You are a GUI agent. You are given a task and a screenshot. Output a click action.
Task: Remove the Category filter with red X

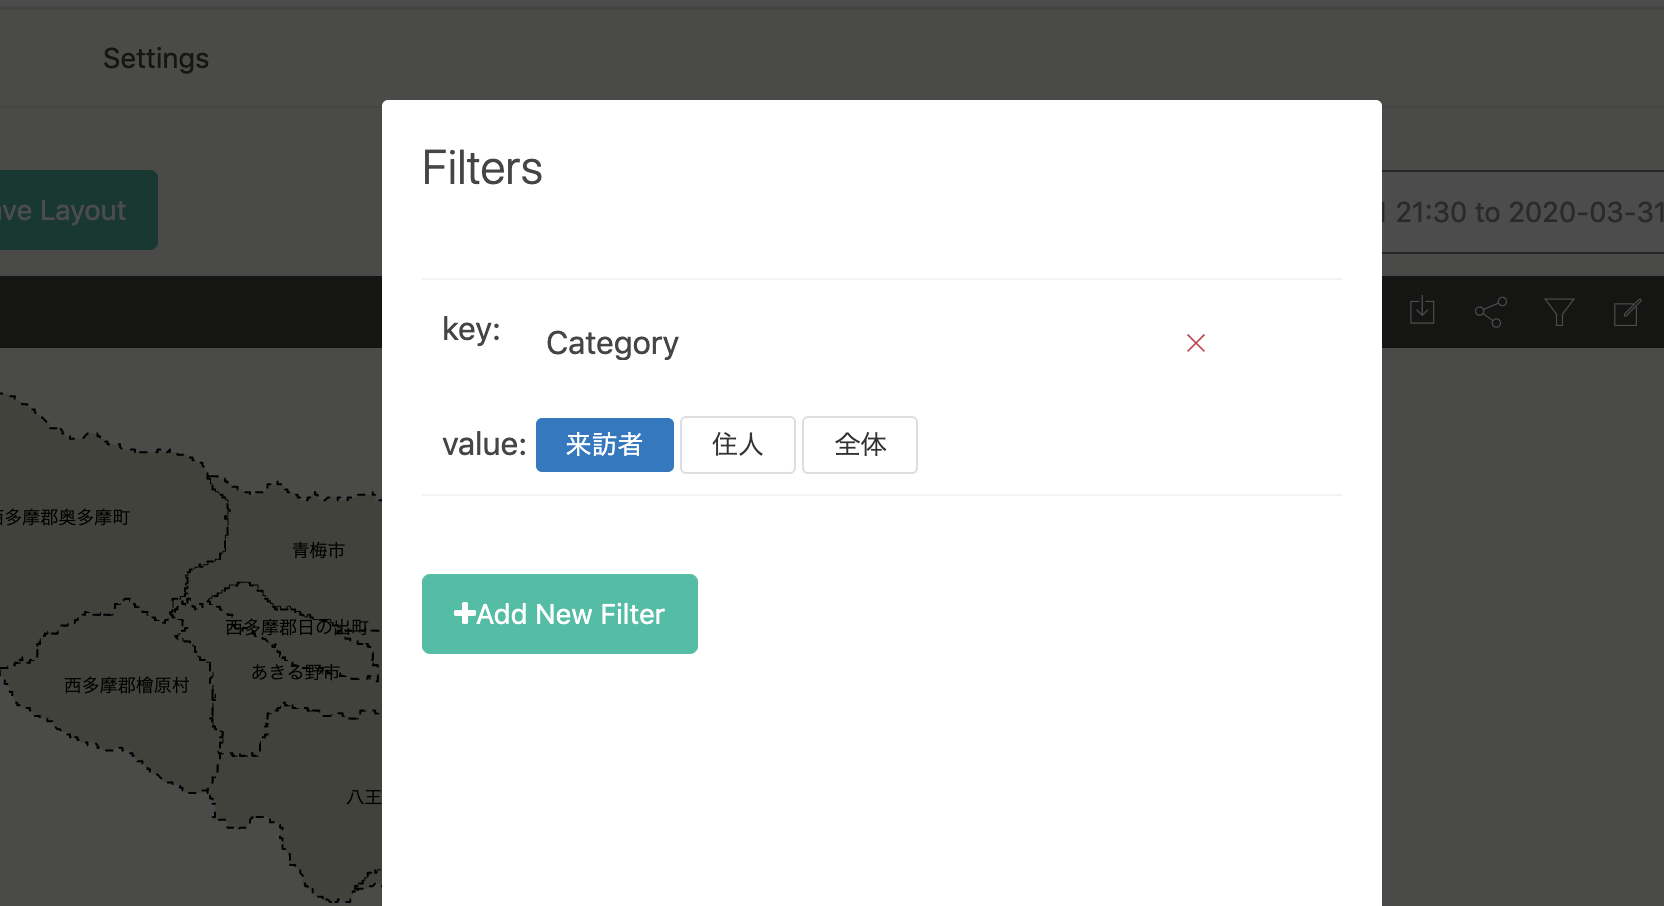tap(1195, 343)
